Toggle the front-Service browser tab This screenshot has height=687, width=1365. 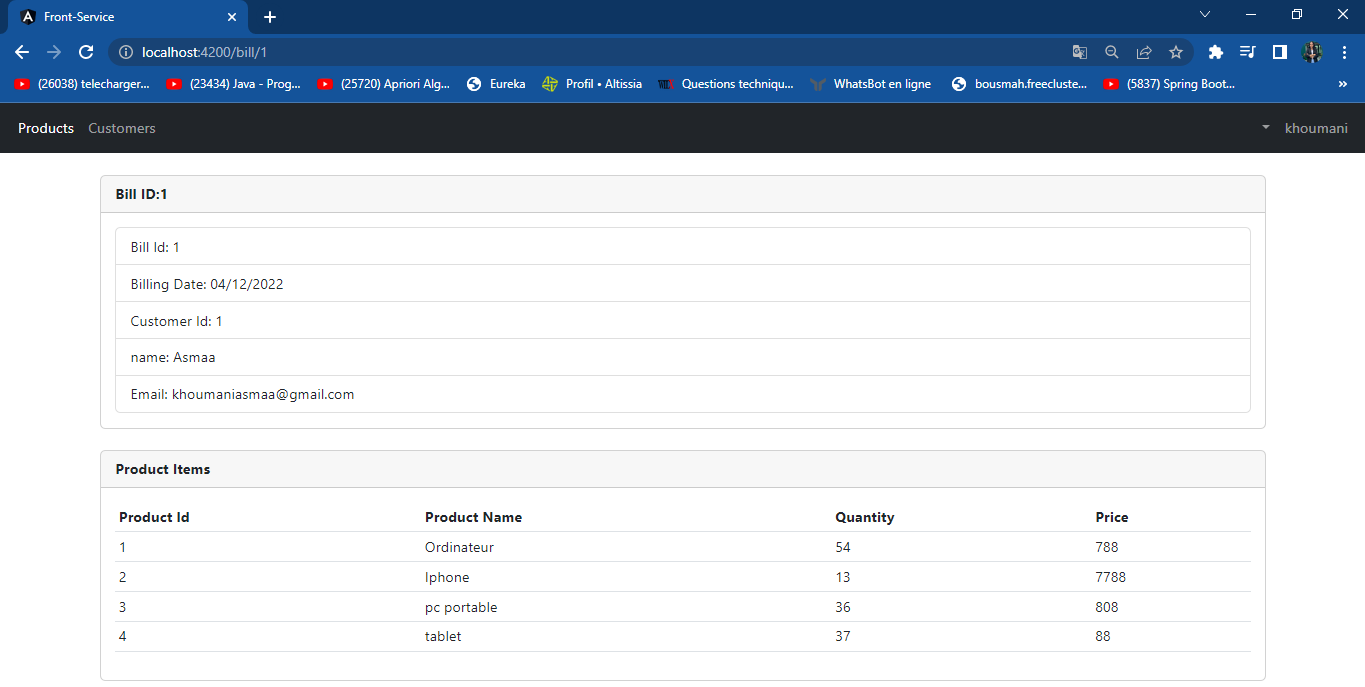120,16
